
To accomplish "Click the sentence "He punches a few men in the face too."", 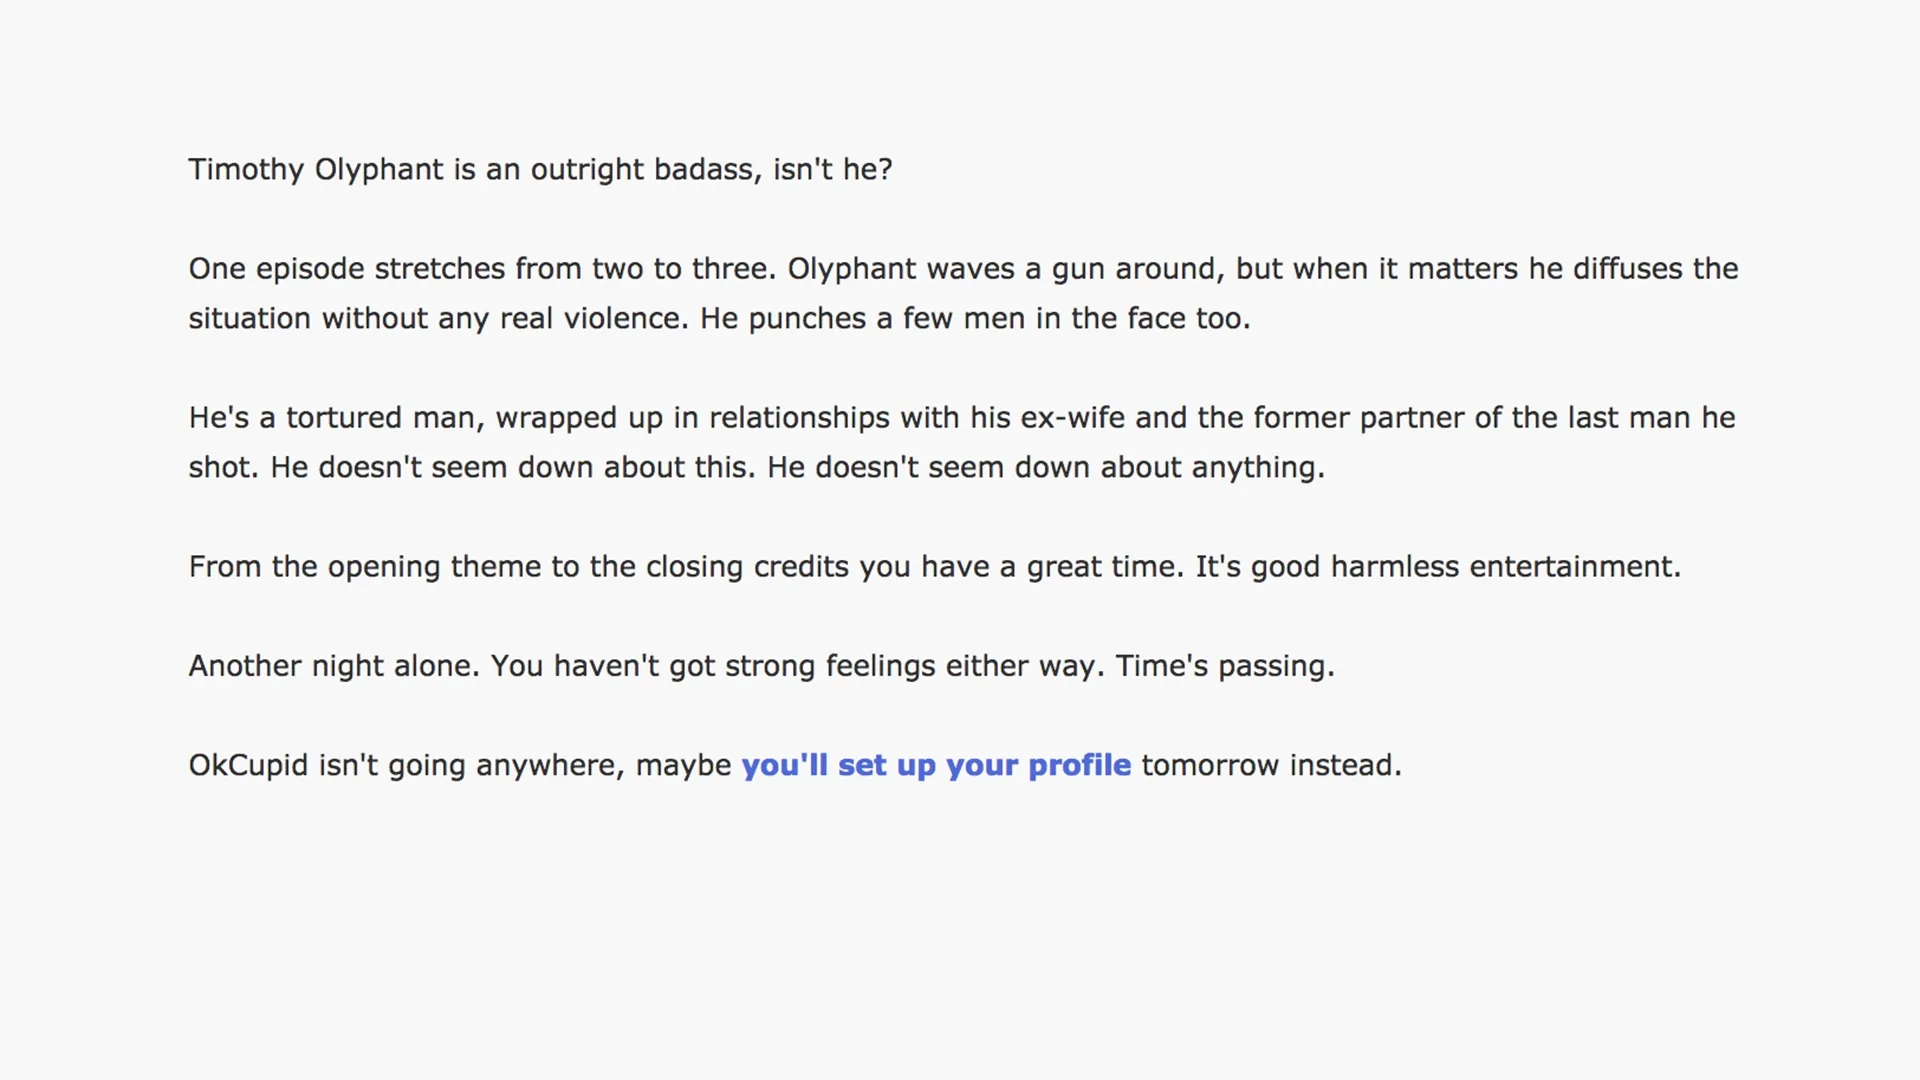I will (975, 318).
